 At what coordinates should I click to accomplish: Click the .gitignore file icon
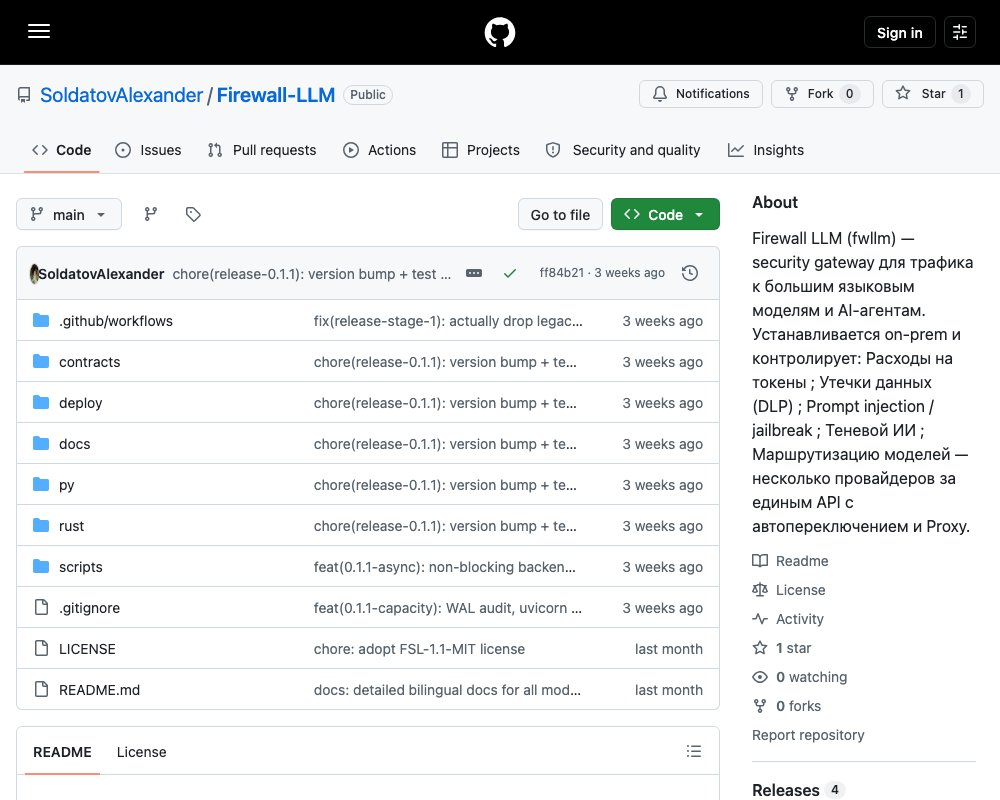(41, 607)
